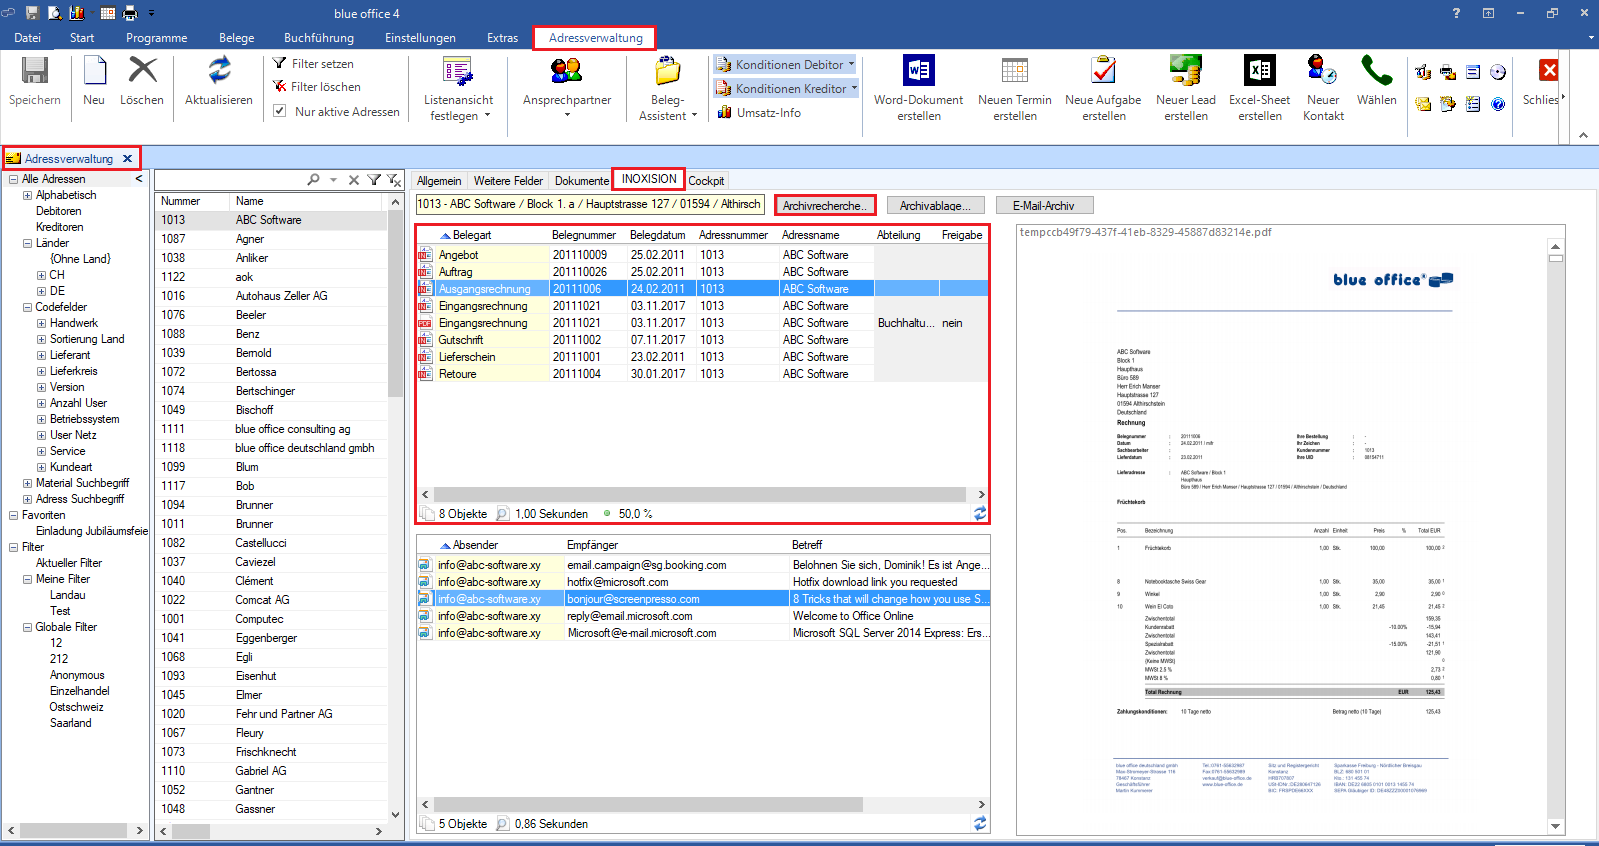The image size is (1599, 846).
Task: Close the Adressverwaltung document tab
Action: (x=127, y=158)
